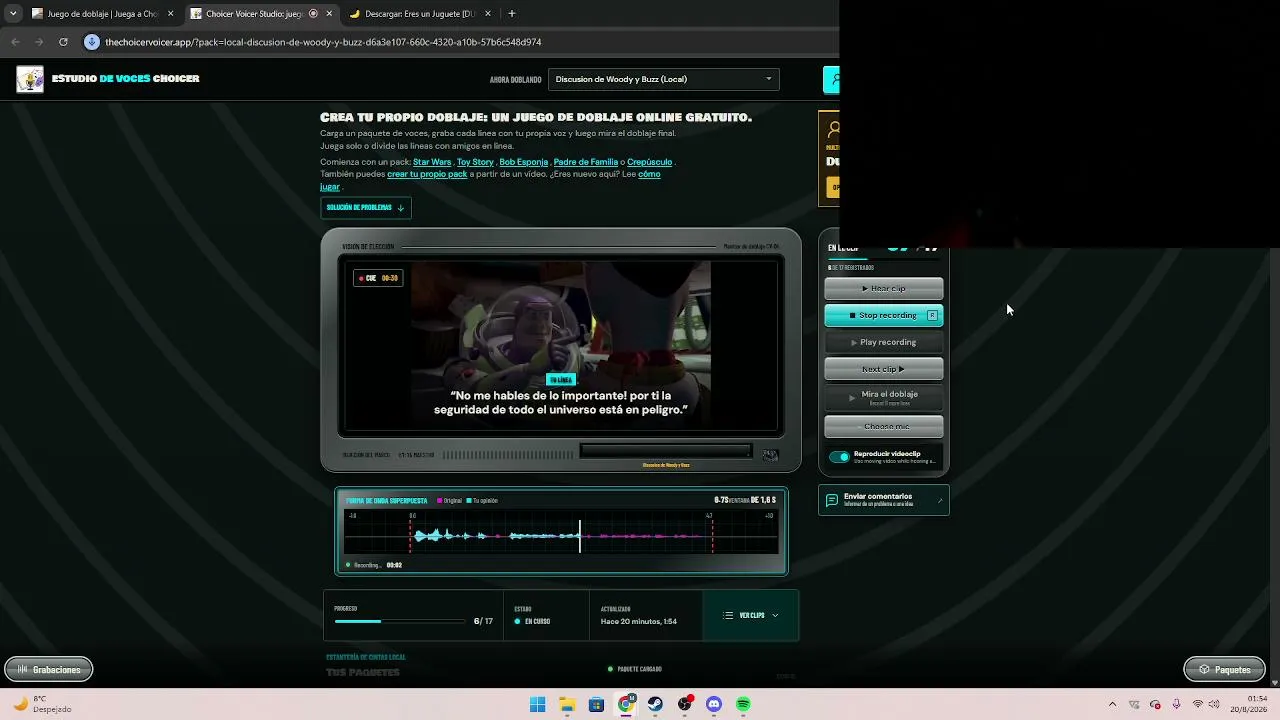1280x720 pixels.
Task: Open the weather widget showing Despejado
Action: tap(45, 705)
